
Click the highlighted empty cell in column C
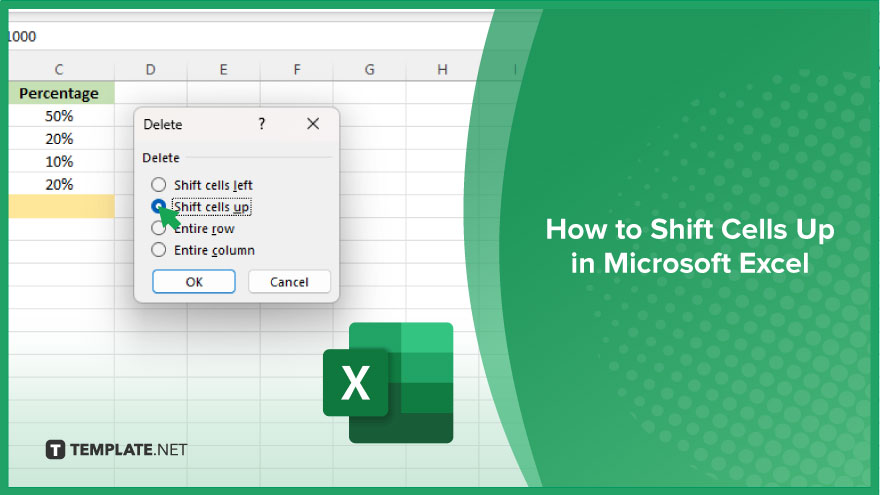click(62, 207)
